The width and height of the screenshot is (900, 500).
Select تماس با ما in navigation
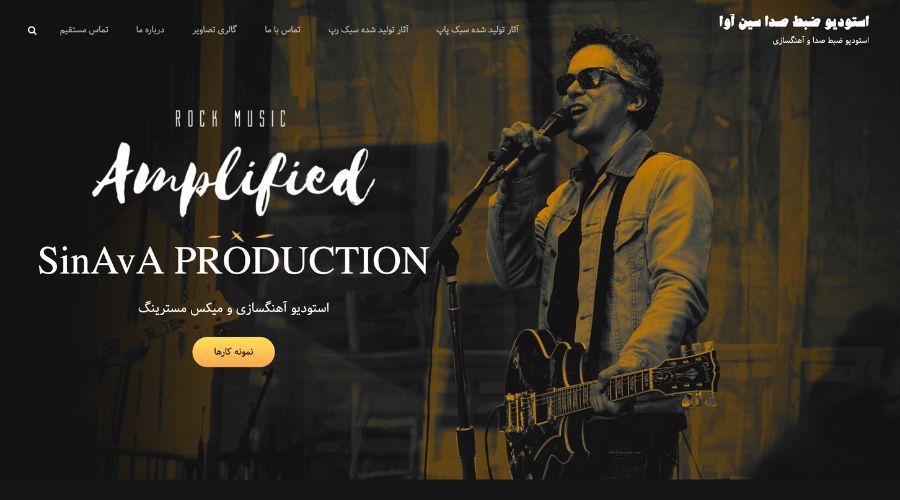tap(282, 29)
